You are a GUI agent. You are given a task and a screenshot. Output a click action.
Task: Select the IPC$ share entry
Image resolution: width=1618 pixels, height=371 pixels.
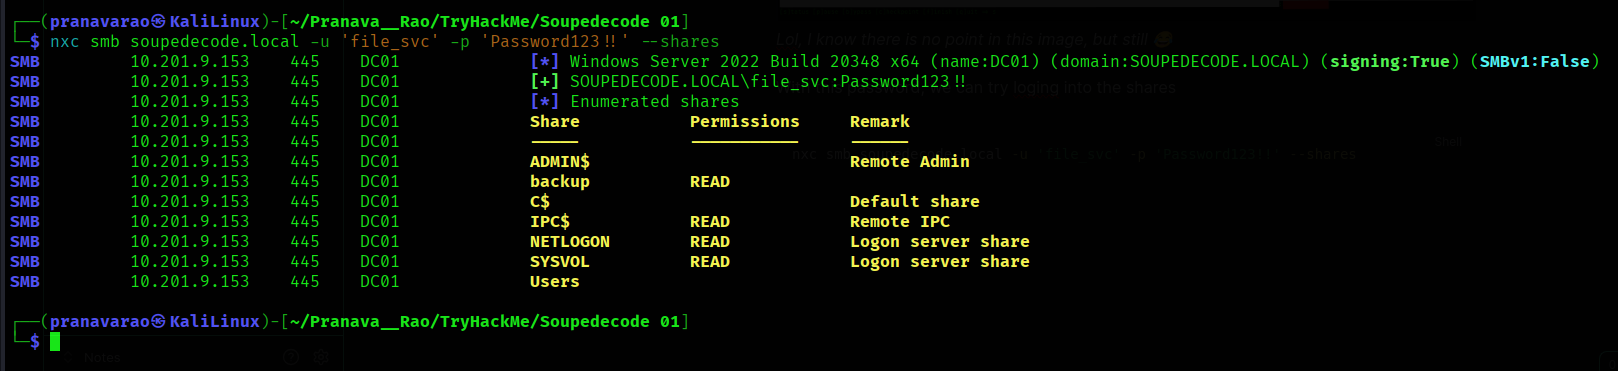[x=550, y=222]
